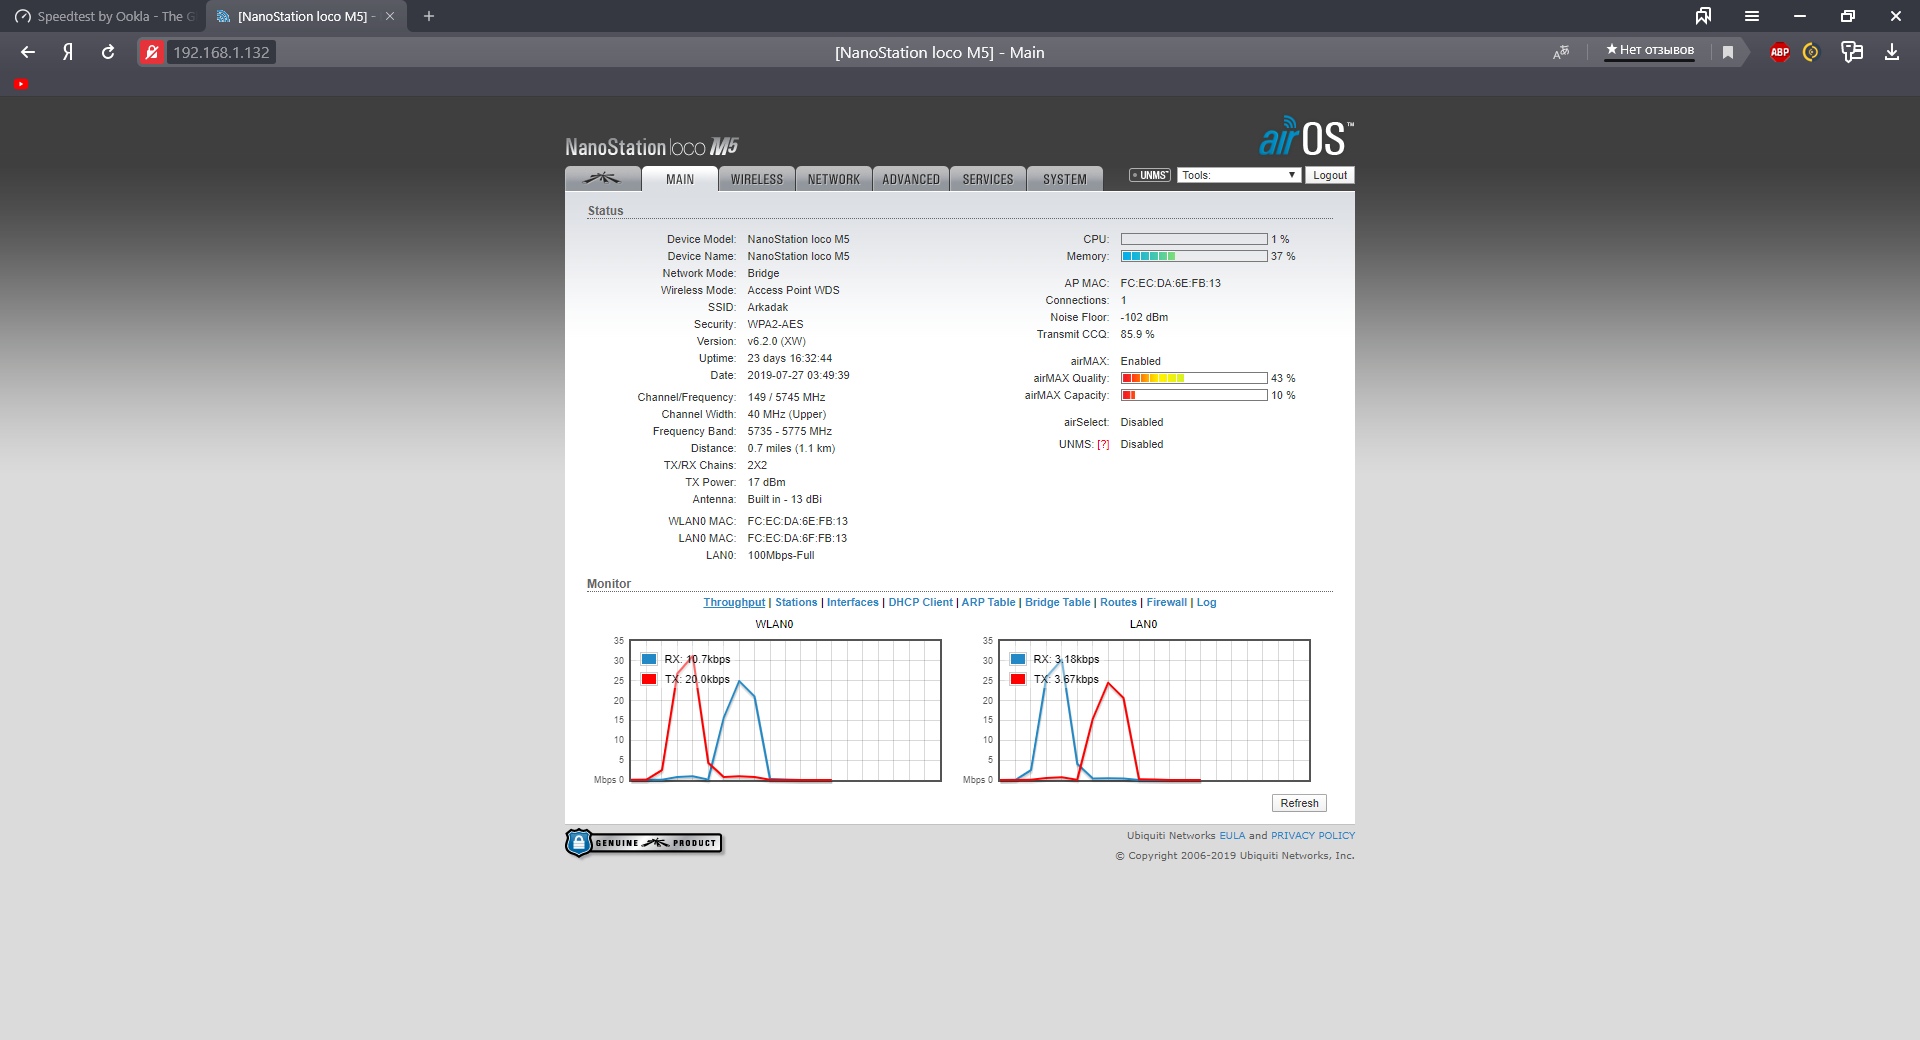Open the page translate icon

click(x=1561, y=52)
